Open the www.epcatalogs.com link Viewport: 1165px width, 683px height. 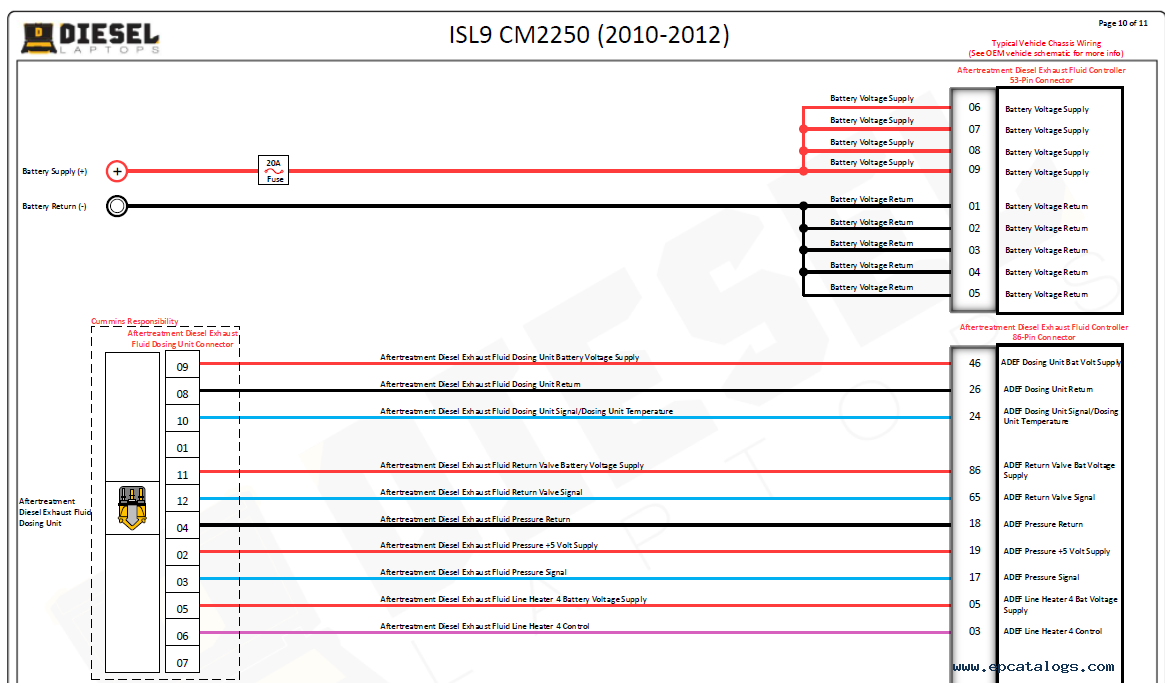[x=1033, y=667]
